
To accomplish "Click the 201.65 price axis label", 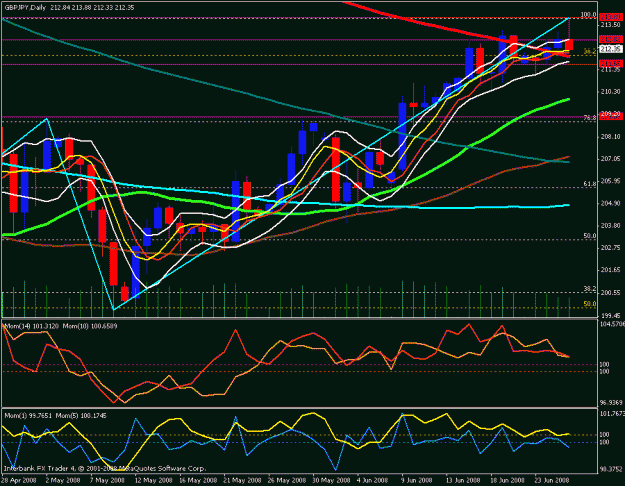I will [x=611, y=270].
